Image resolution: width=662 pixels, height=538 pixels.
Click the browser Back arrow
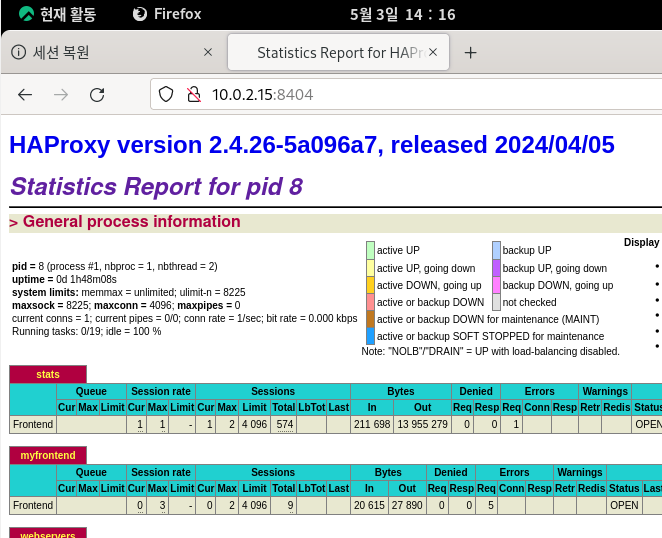coord(25,95)
